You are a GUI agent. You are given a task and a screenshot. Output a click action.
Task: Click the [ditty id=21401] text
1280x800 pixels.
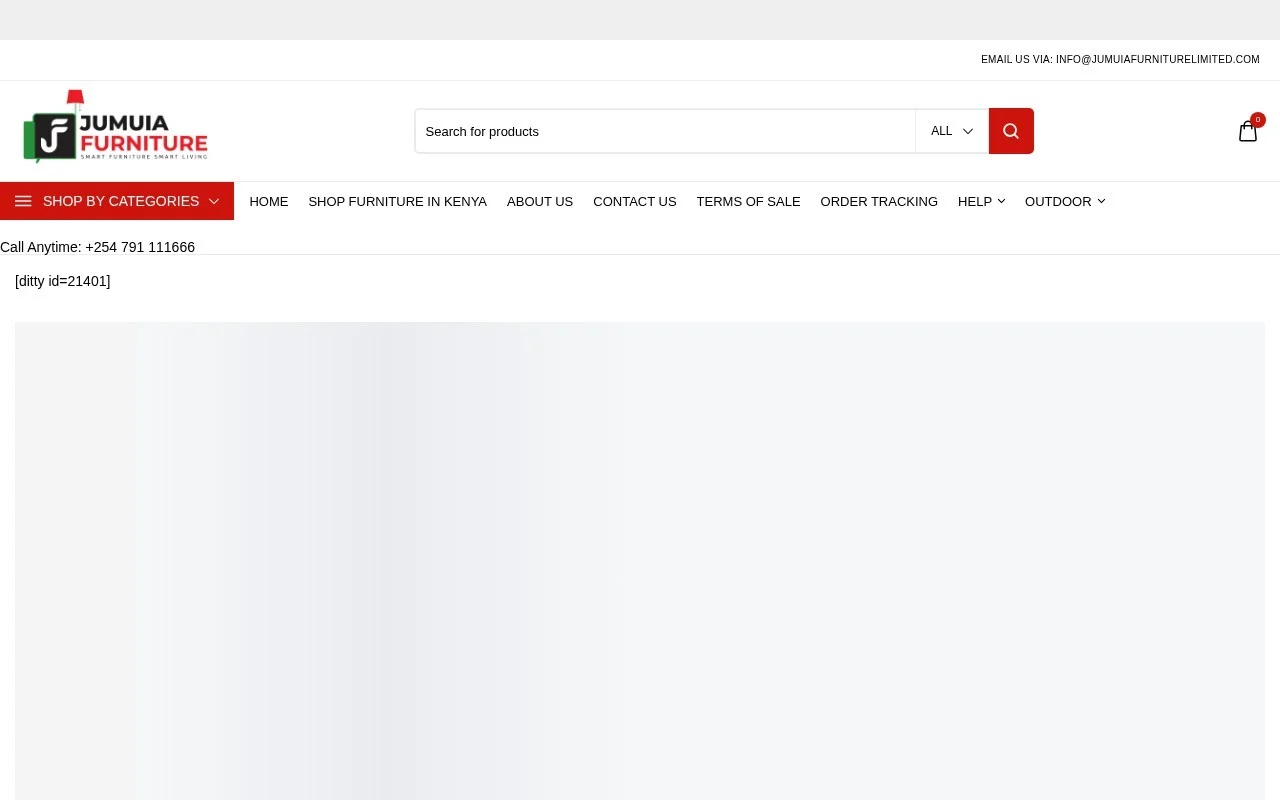[62, 281]
